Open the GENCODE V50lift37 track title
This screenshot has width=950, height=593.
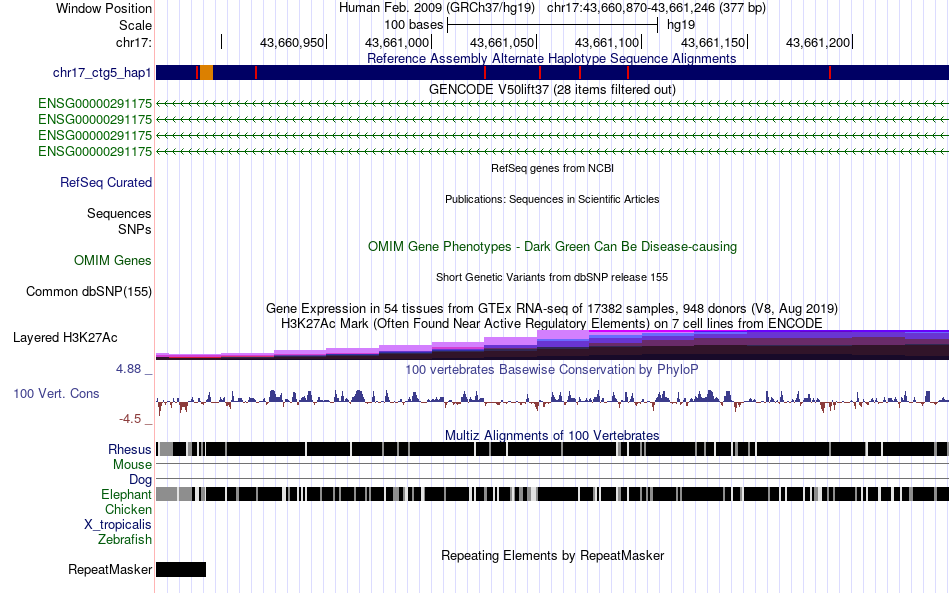[552, 90]
